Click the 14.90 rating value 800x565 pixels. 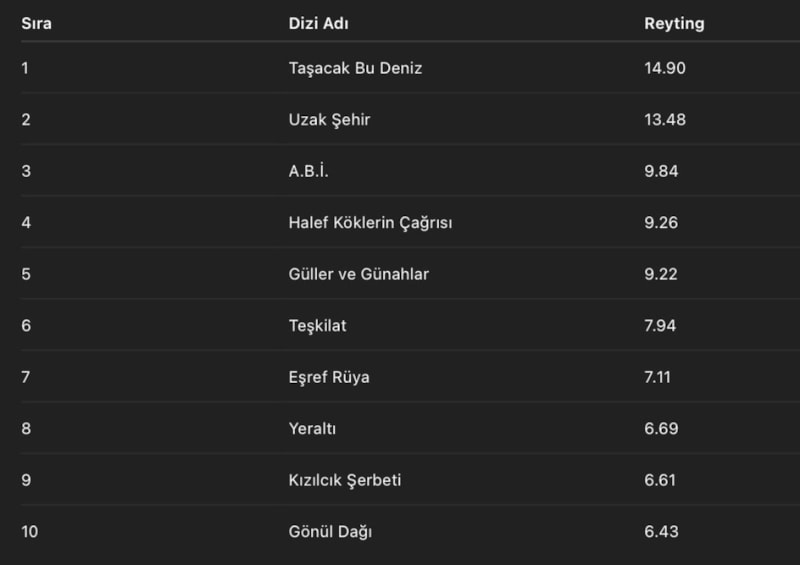[665, 68]
